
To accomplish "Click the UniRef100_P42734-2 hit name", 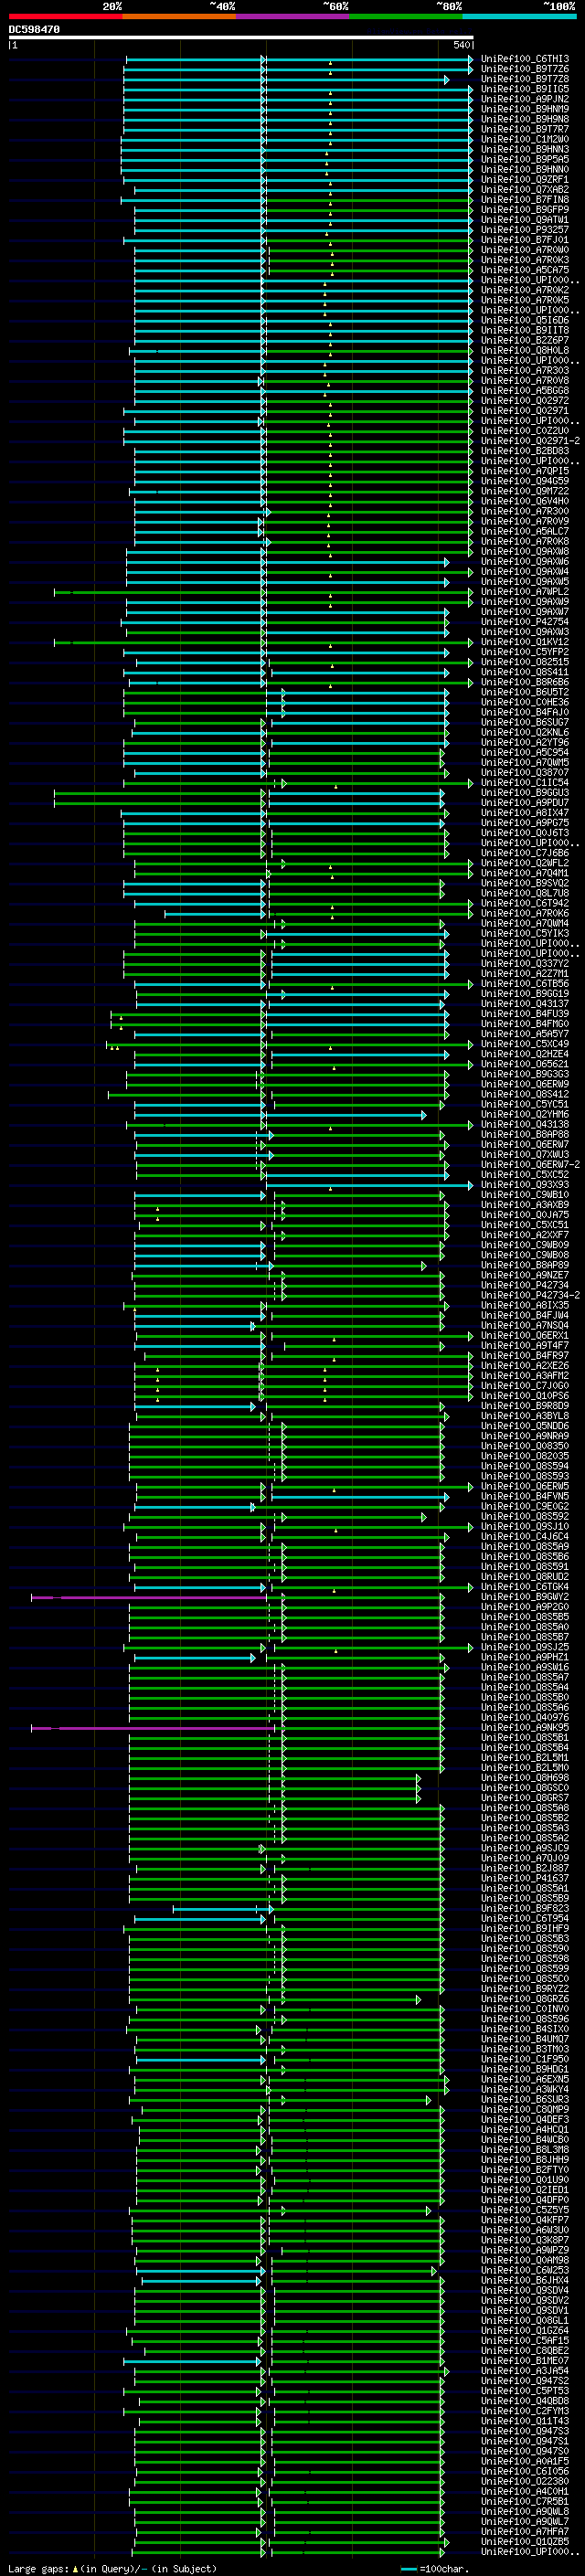I will tap(530, 1295).
